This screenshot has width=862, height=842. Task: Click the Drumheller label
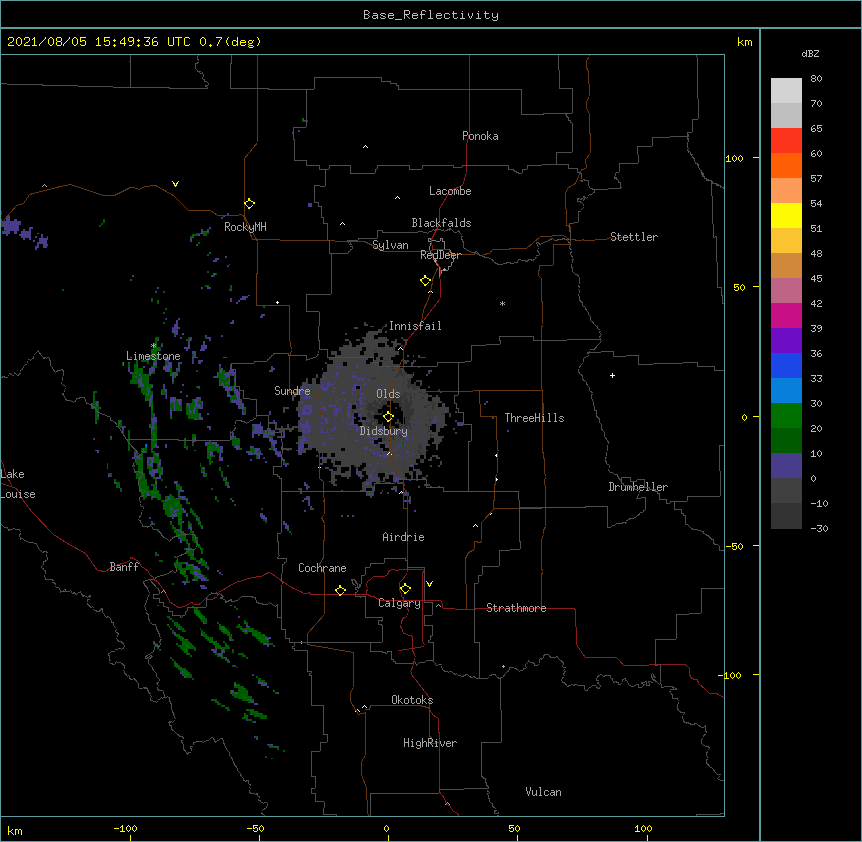tap(638, 487)
